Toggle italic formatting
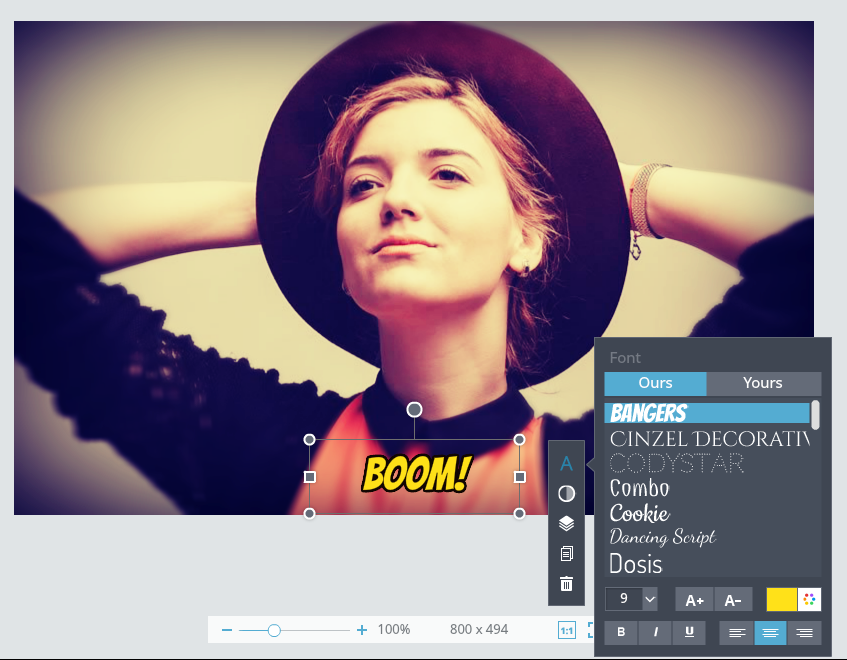The width and height of the screenshot is (847, 660). (655, 632)
